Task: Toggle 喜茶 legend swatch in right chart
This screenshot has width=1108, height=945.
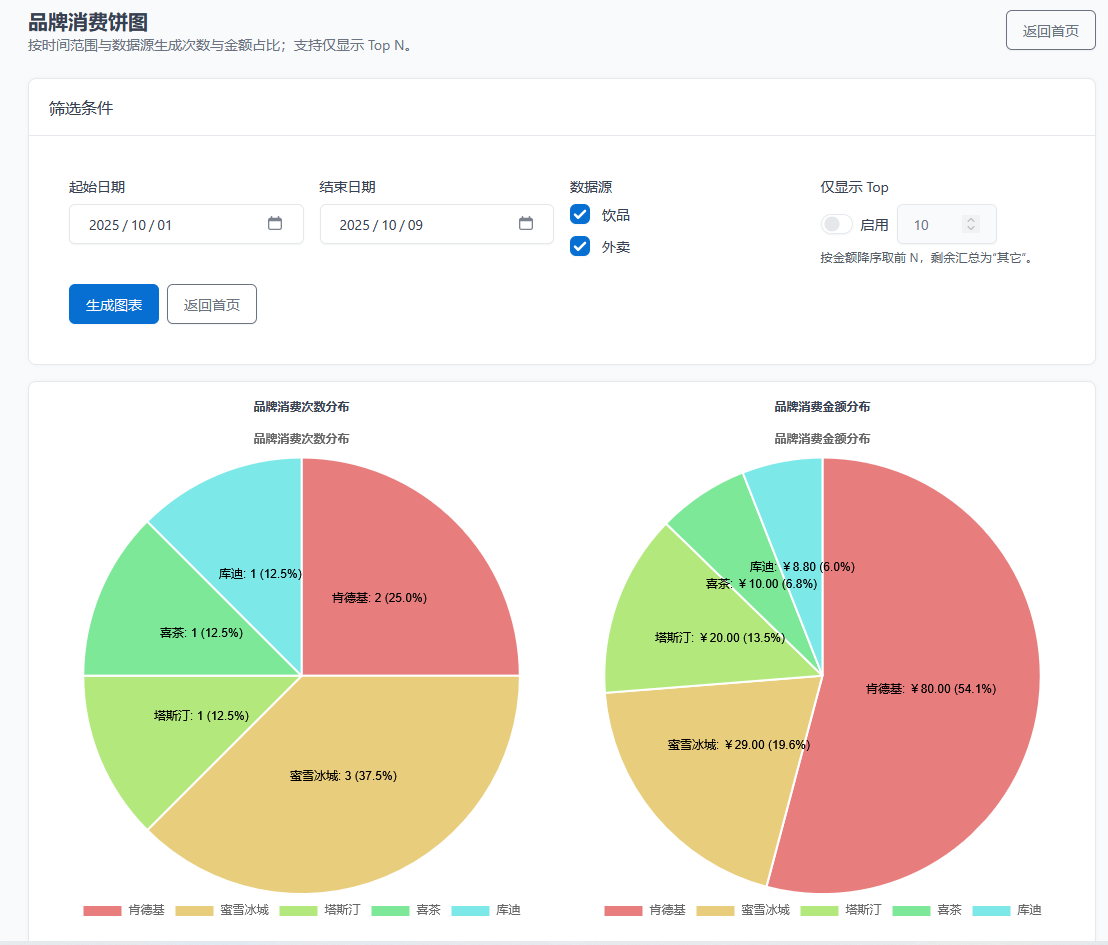Action: (x=911, y=911)
